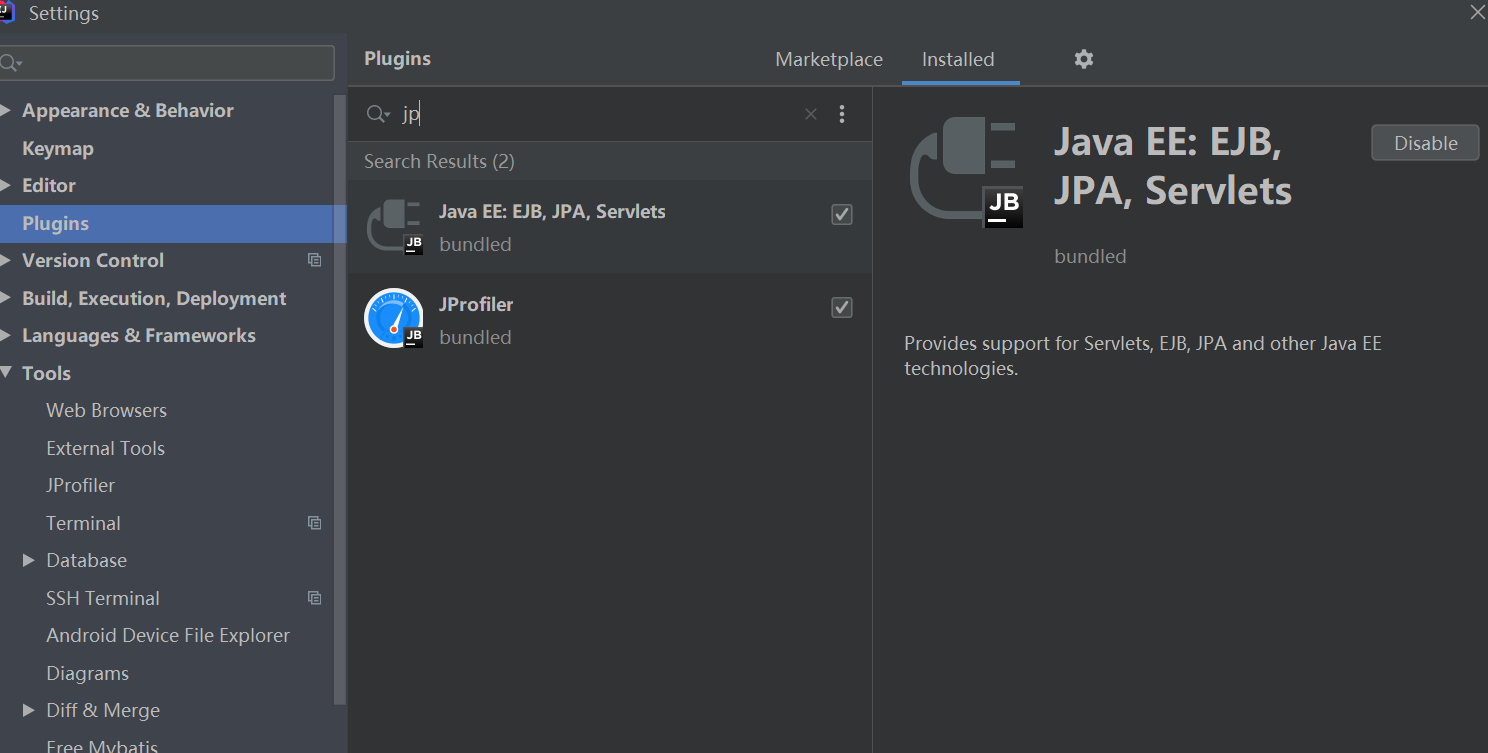Open Android Device File Explorer settings
The width and height of the screenshot is (1488, 753).
[168, 635]
